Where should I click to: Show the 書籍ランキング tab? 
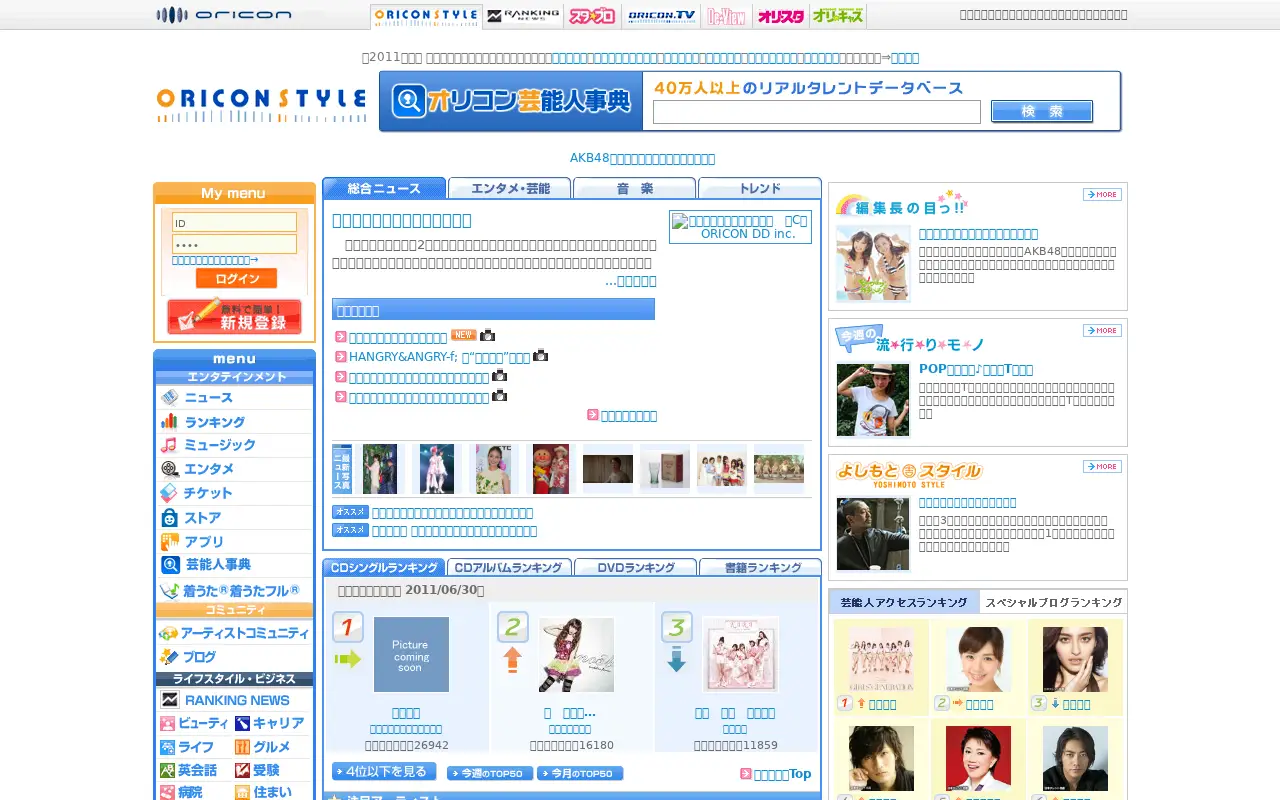click(x=760, y=567)
